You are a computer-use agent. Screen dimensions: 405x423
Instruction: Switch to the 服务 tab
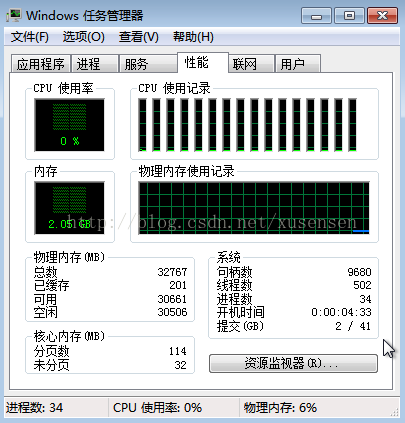pyautogui.click(x=148, y=64)
